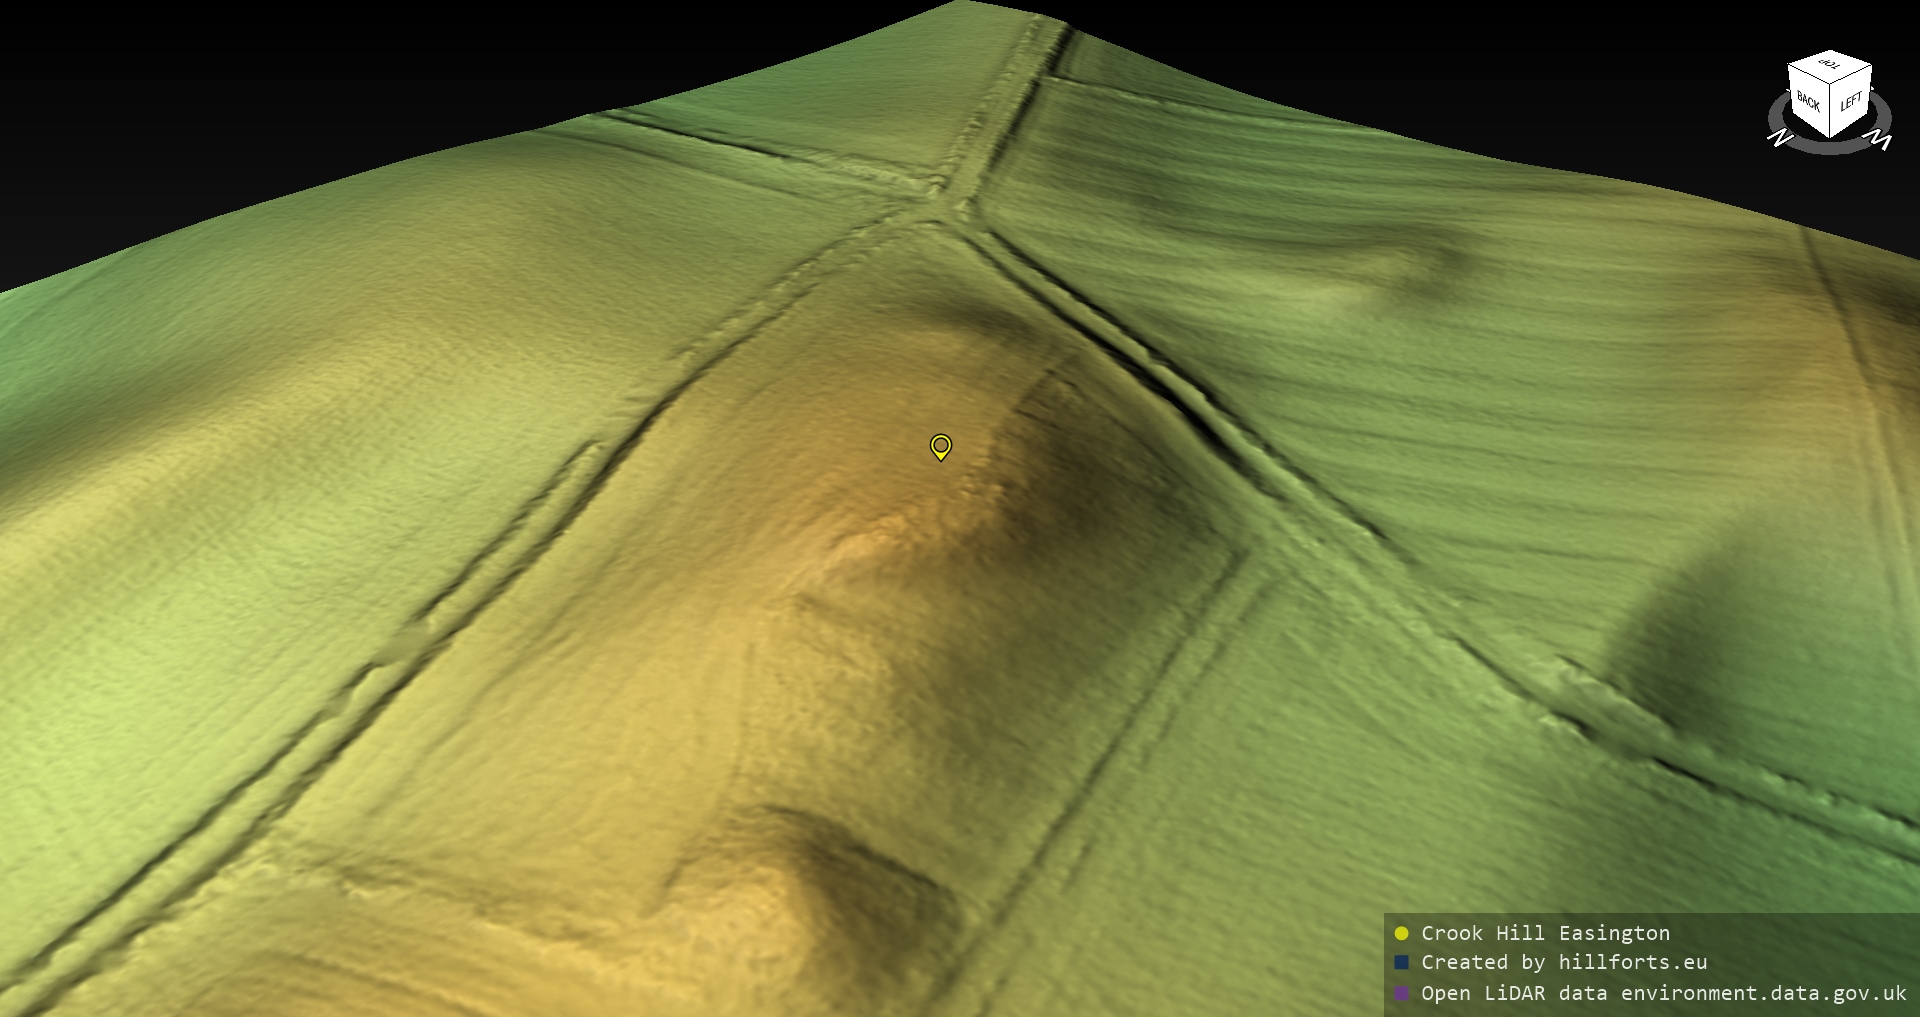Click the purple legend square
1920x1017 pixels.
1401,993
